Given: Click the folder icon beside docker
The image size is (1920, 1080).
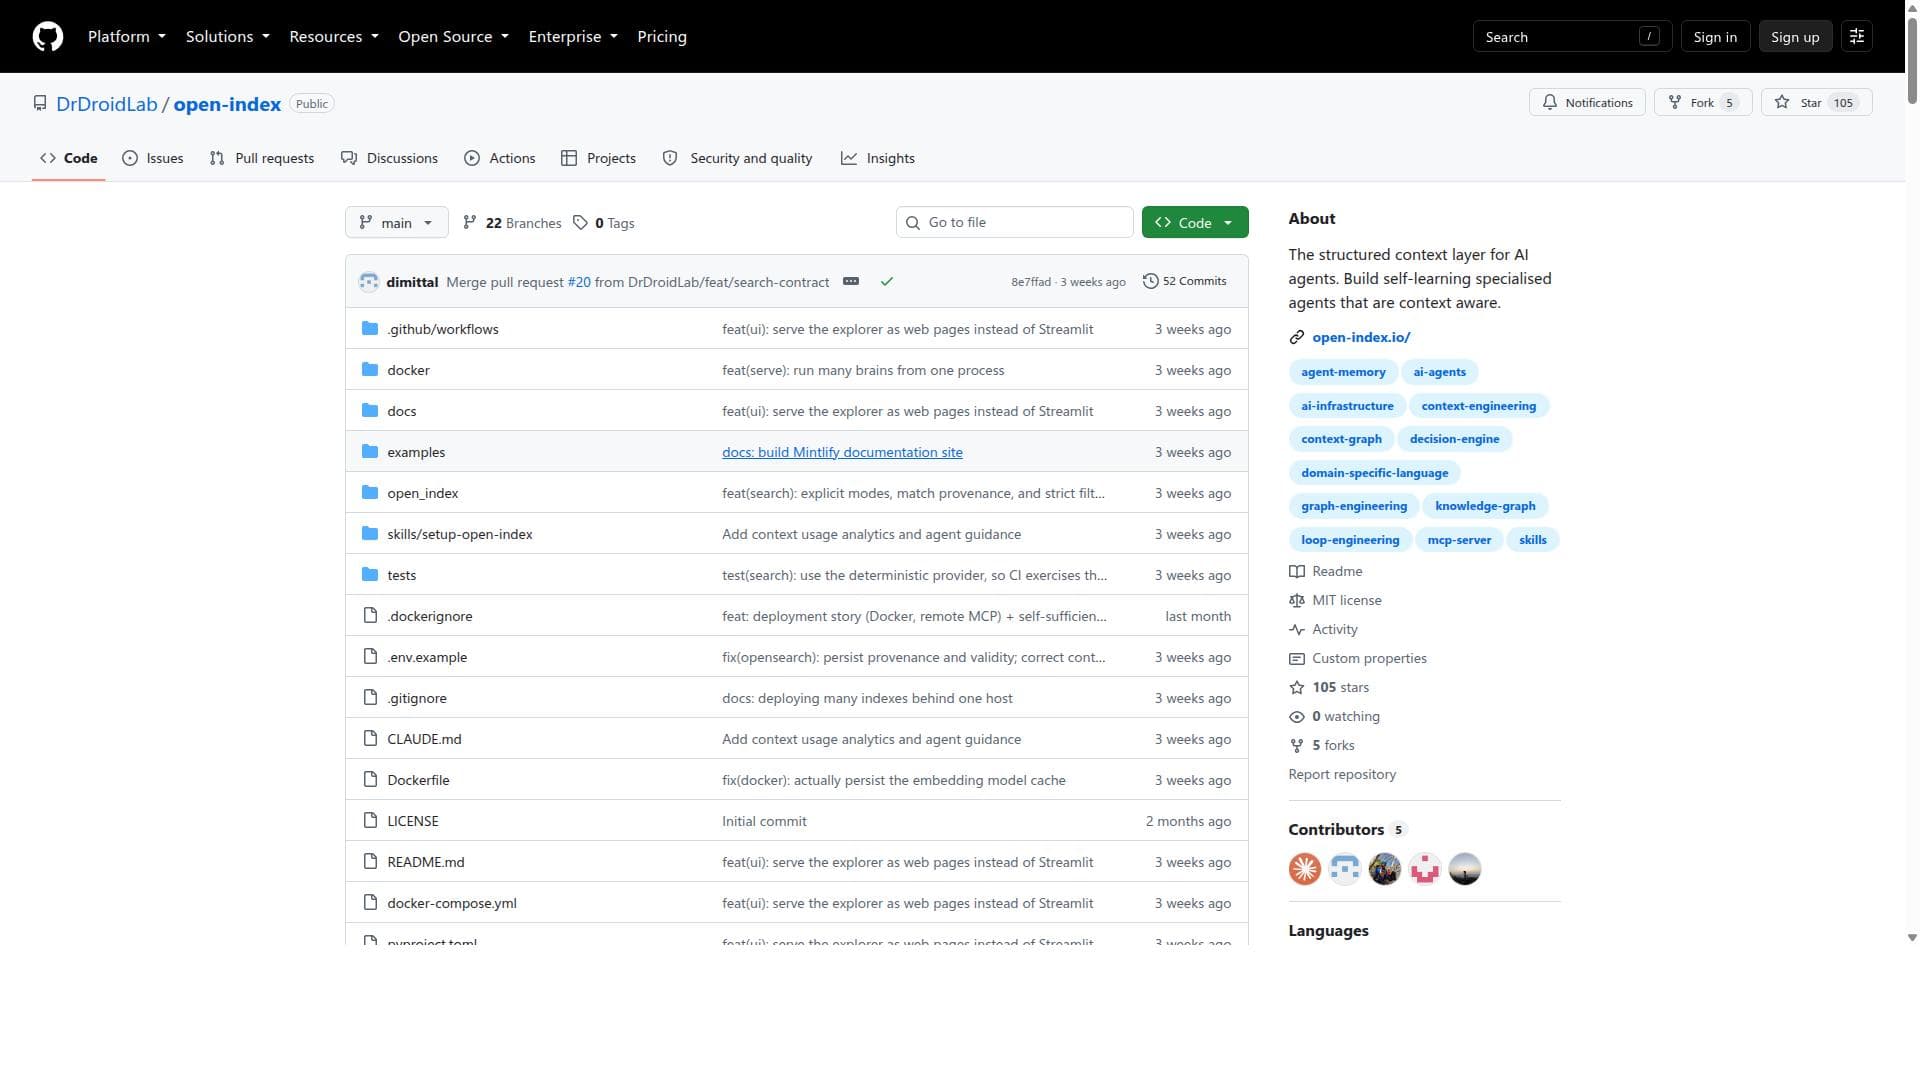Looking at the screenshot, I should click(370, 370).
